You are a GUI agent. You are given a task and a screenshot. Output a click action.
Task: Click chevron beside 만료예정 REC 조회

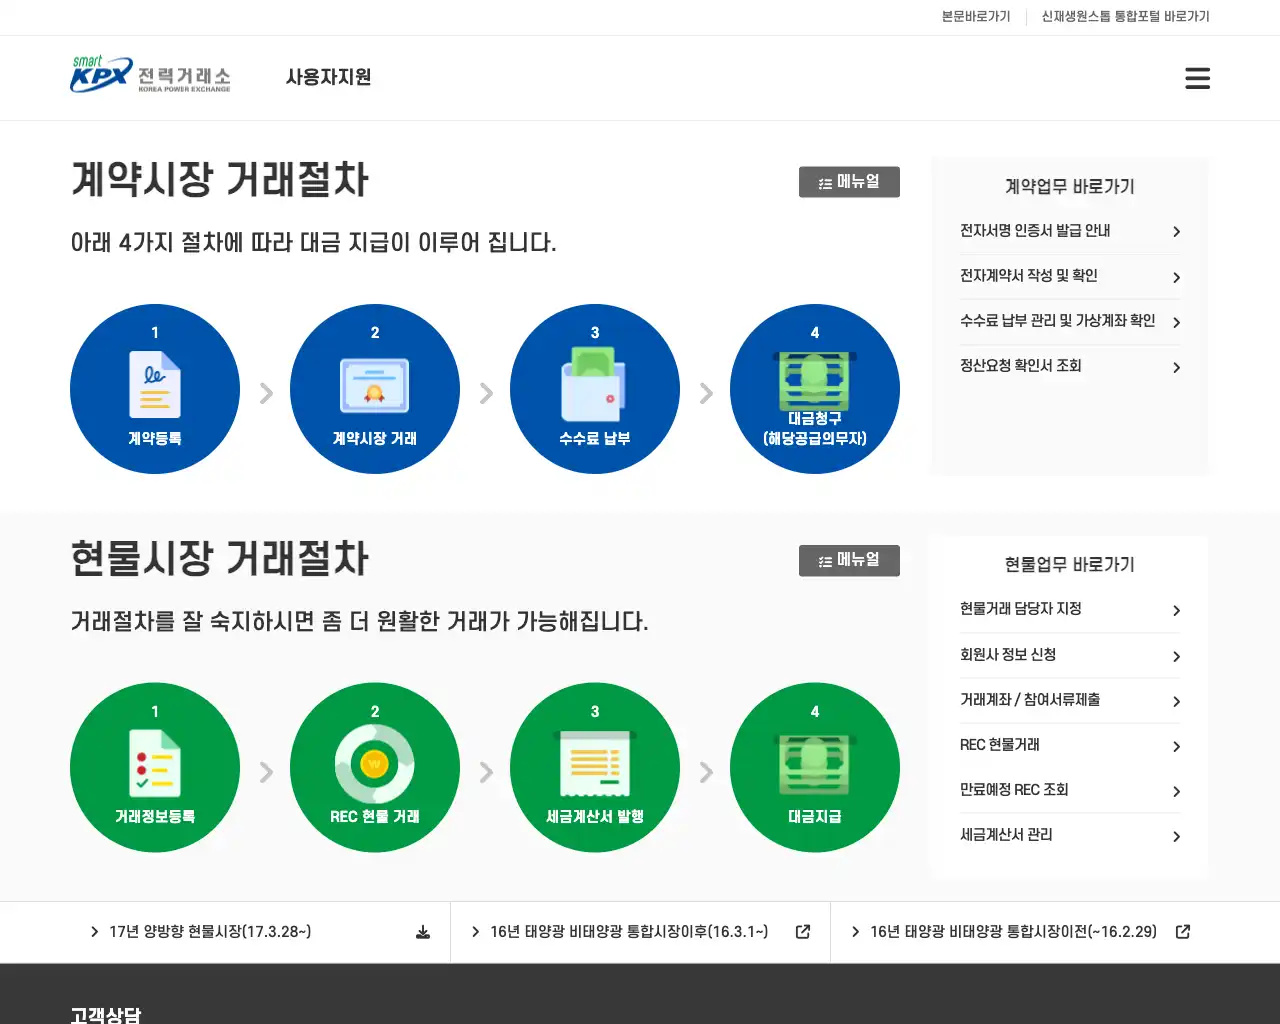click(x=1176, y=792)
